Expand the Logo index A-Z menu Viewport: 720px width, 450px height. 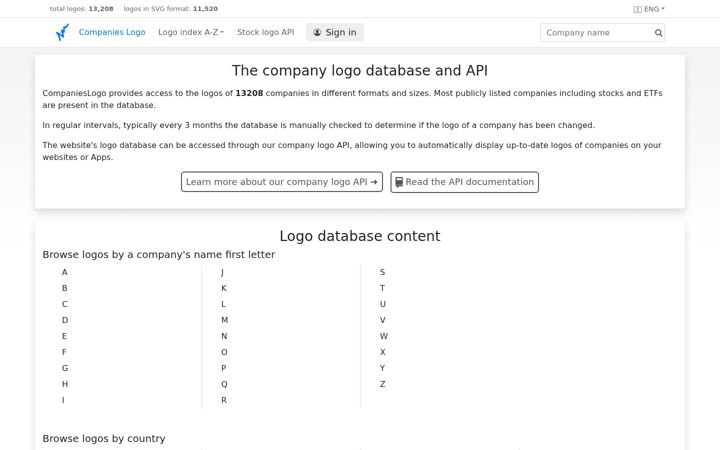pyautogui.click(x=191, y=32)
